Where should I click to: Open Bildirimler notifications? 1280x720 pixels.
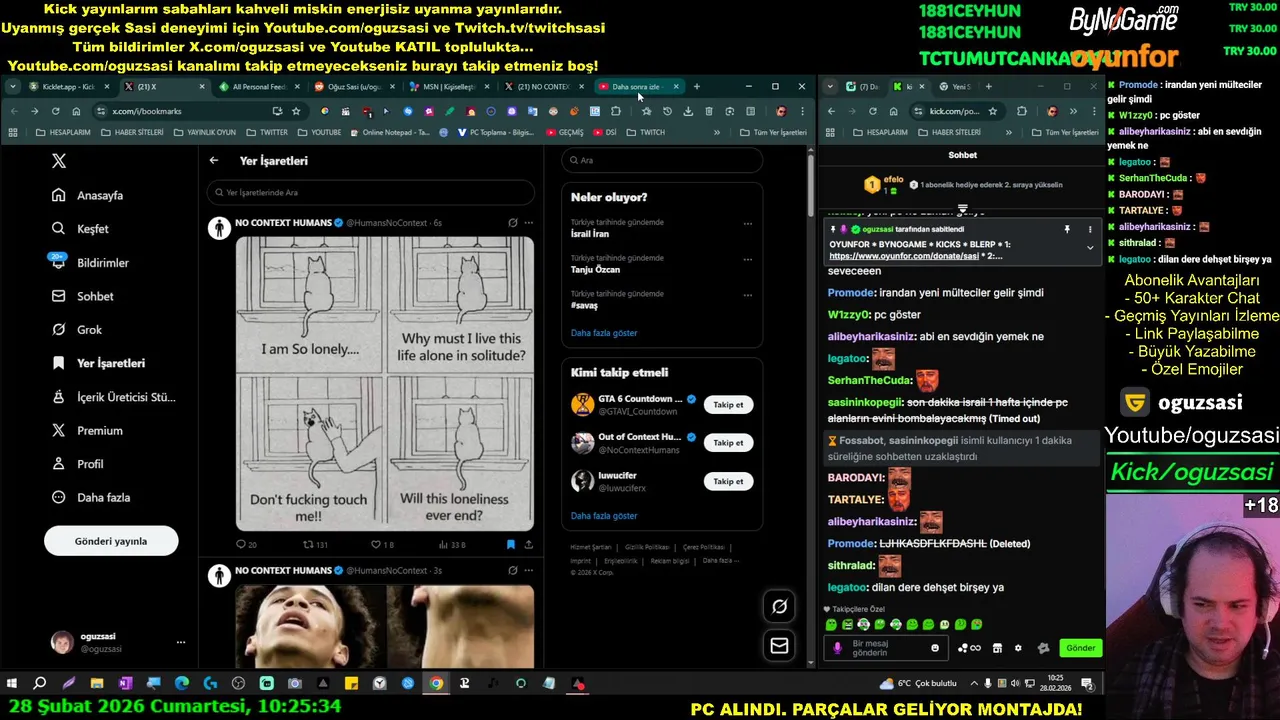[x=91, y=263]
